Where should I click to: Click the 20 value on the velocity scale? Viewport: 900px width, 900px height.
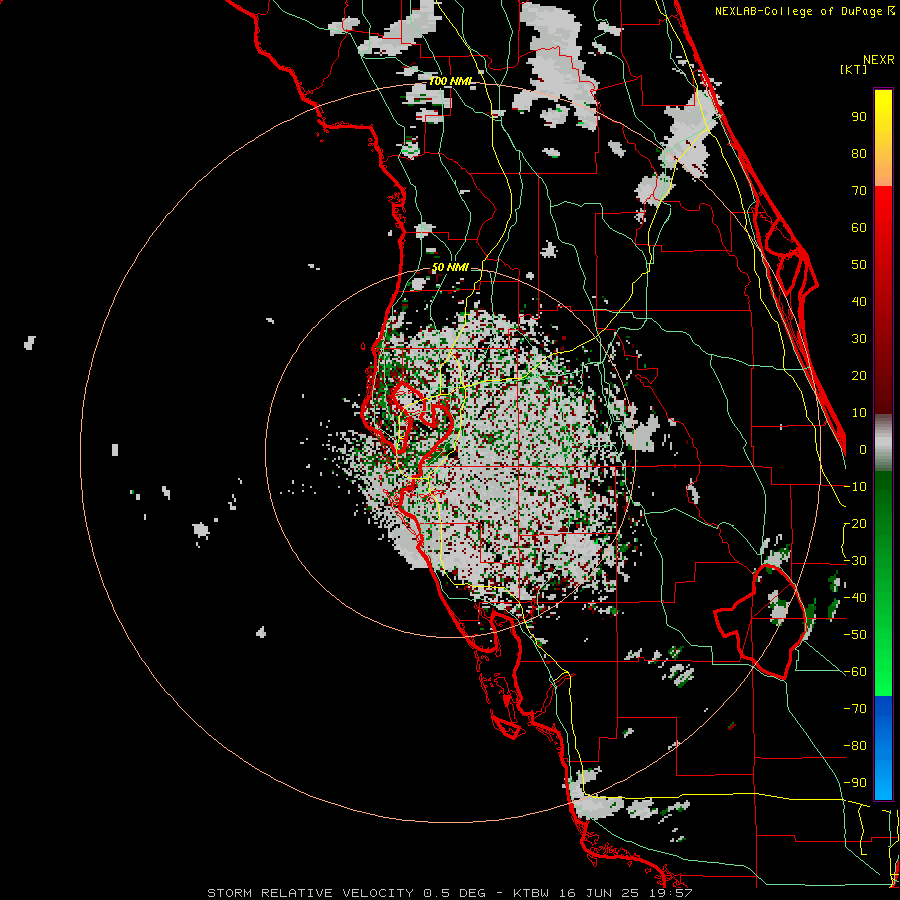click(859, 376)
